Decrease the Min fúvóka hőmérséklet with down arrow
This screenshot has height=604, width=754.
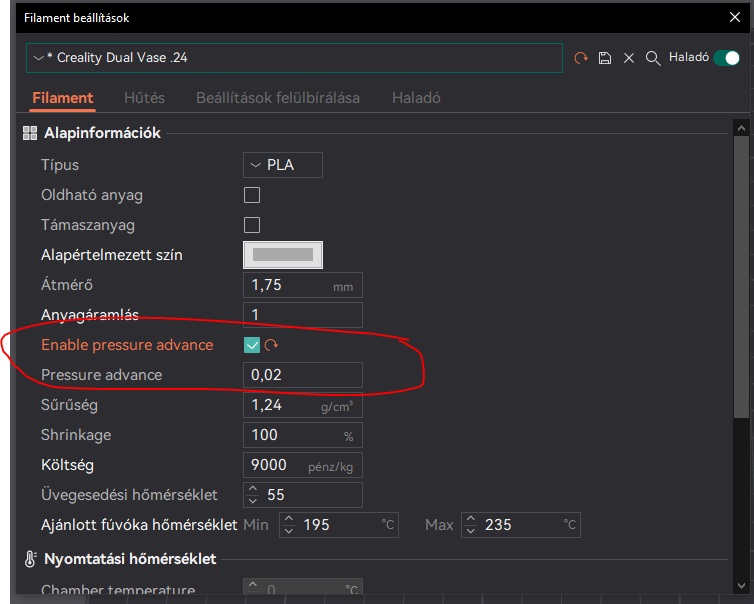(289, 531)
